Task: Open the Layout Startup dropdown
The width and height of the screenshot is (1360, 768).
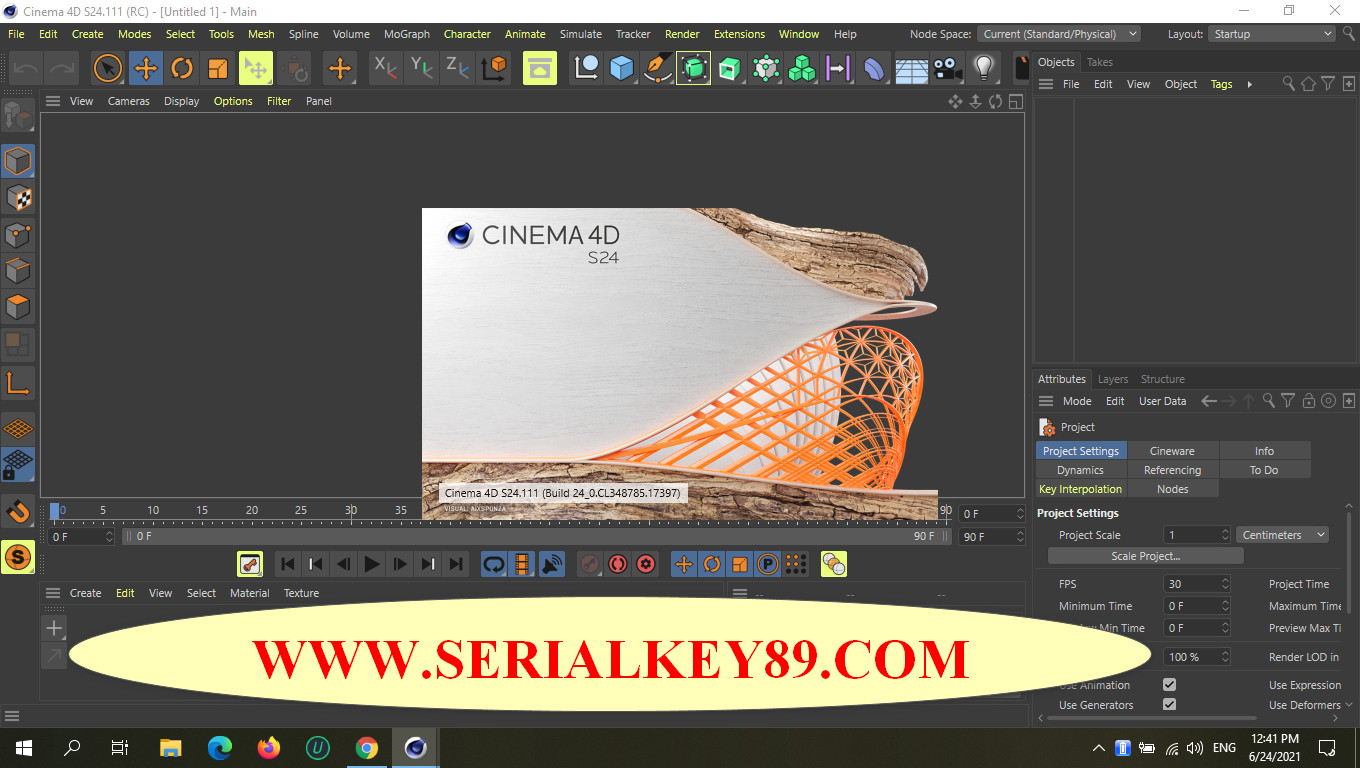Action: 1272,34
